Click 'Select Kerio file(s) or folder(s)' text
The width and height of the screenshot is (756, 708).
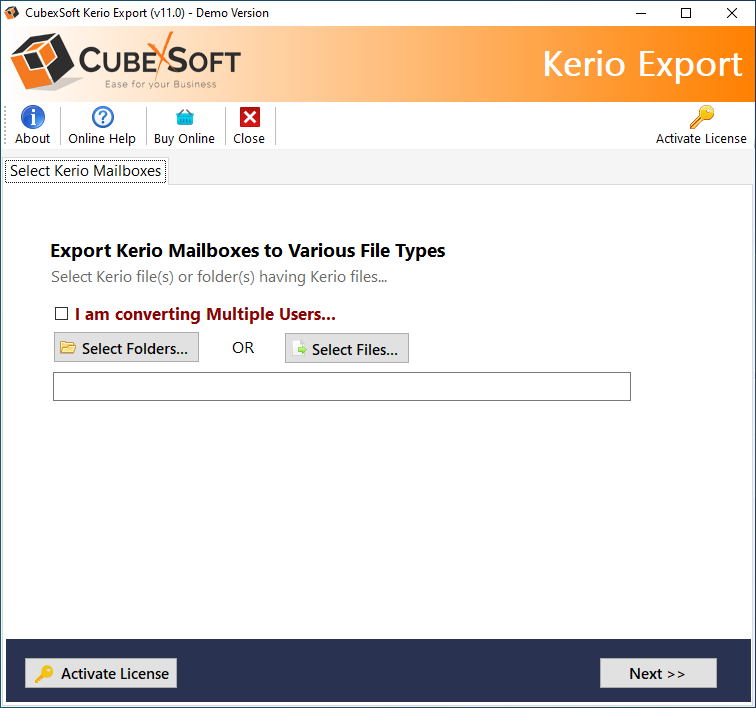point(219,277)
